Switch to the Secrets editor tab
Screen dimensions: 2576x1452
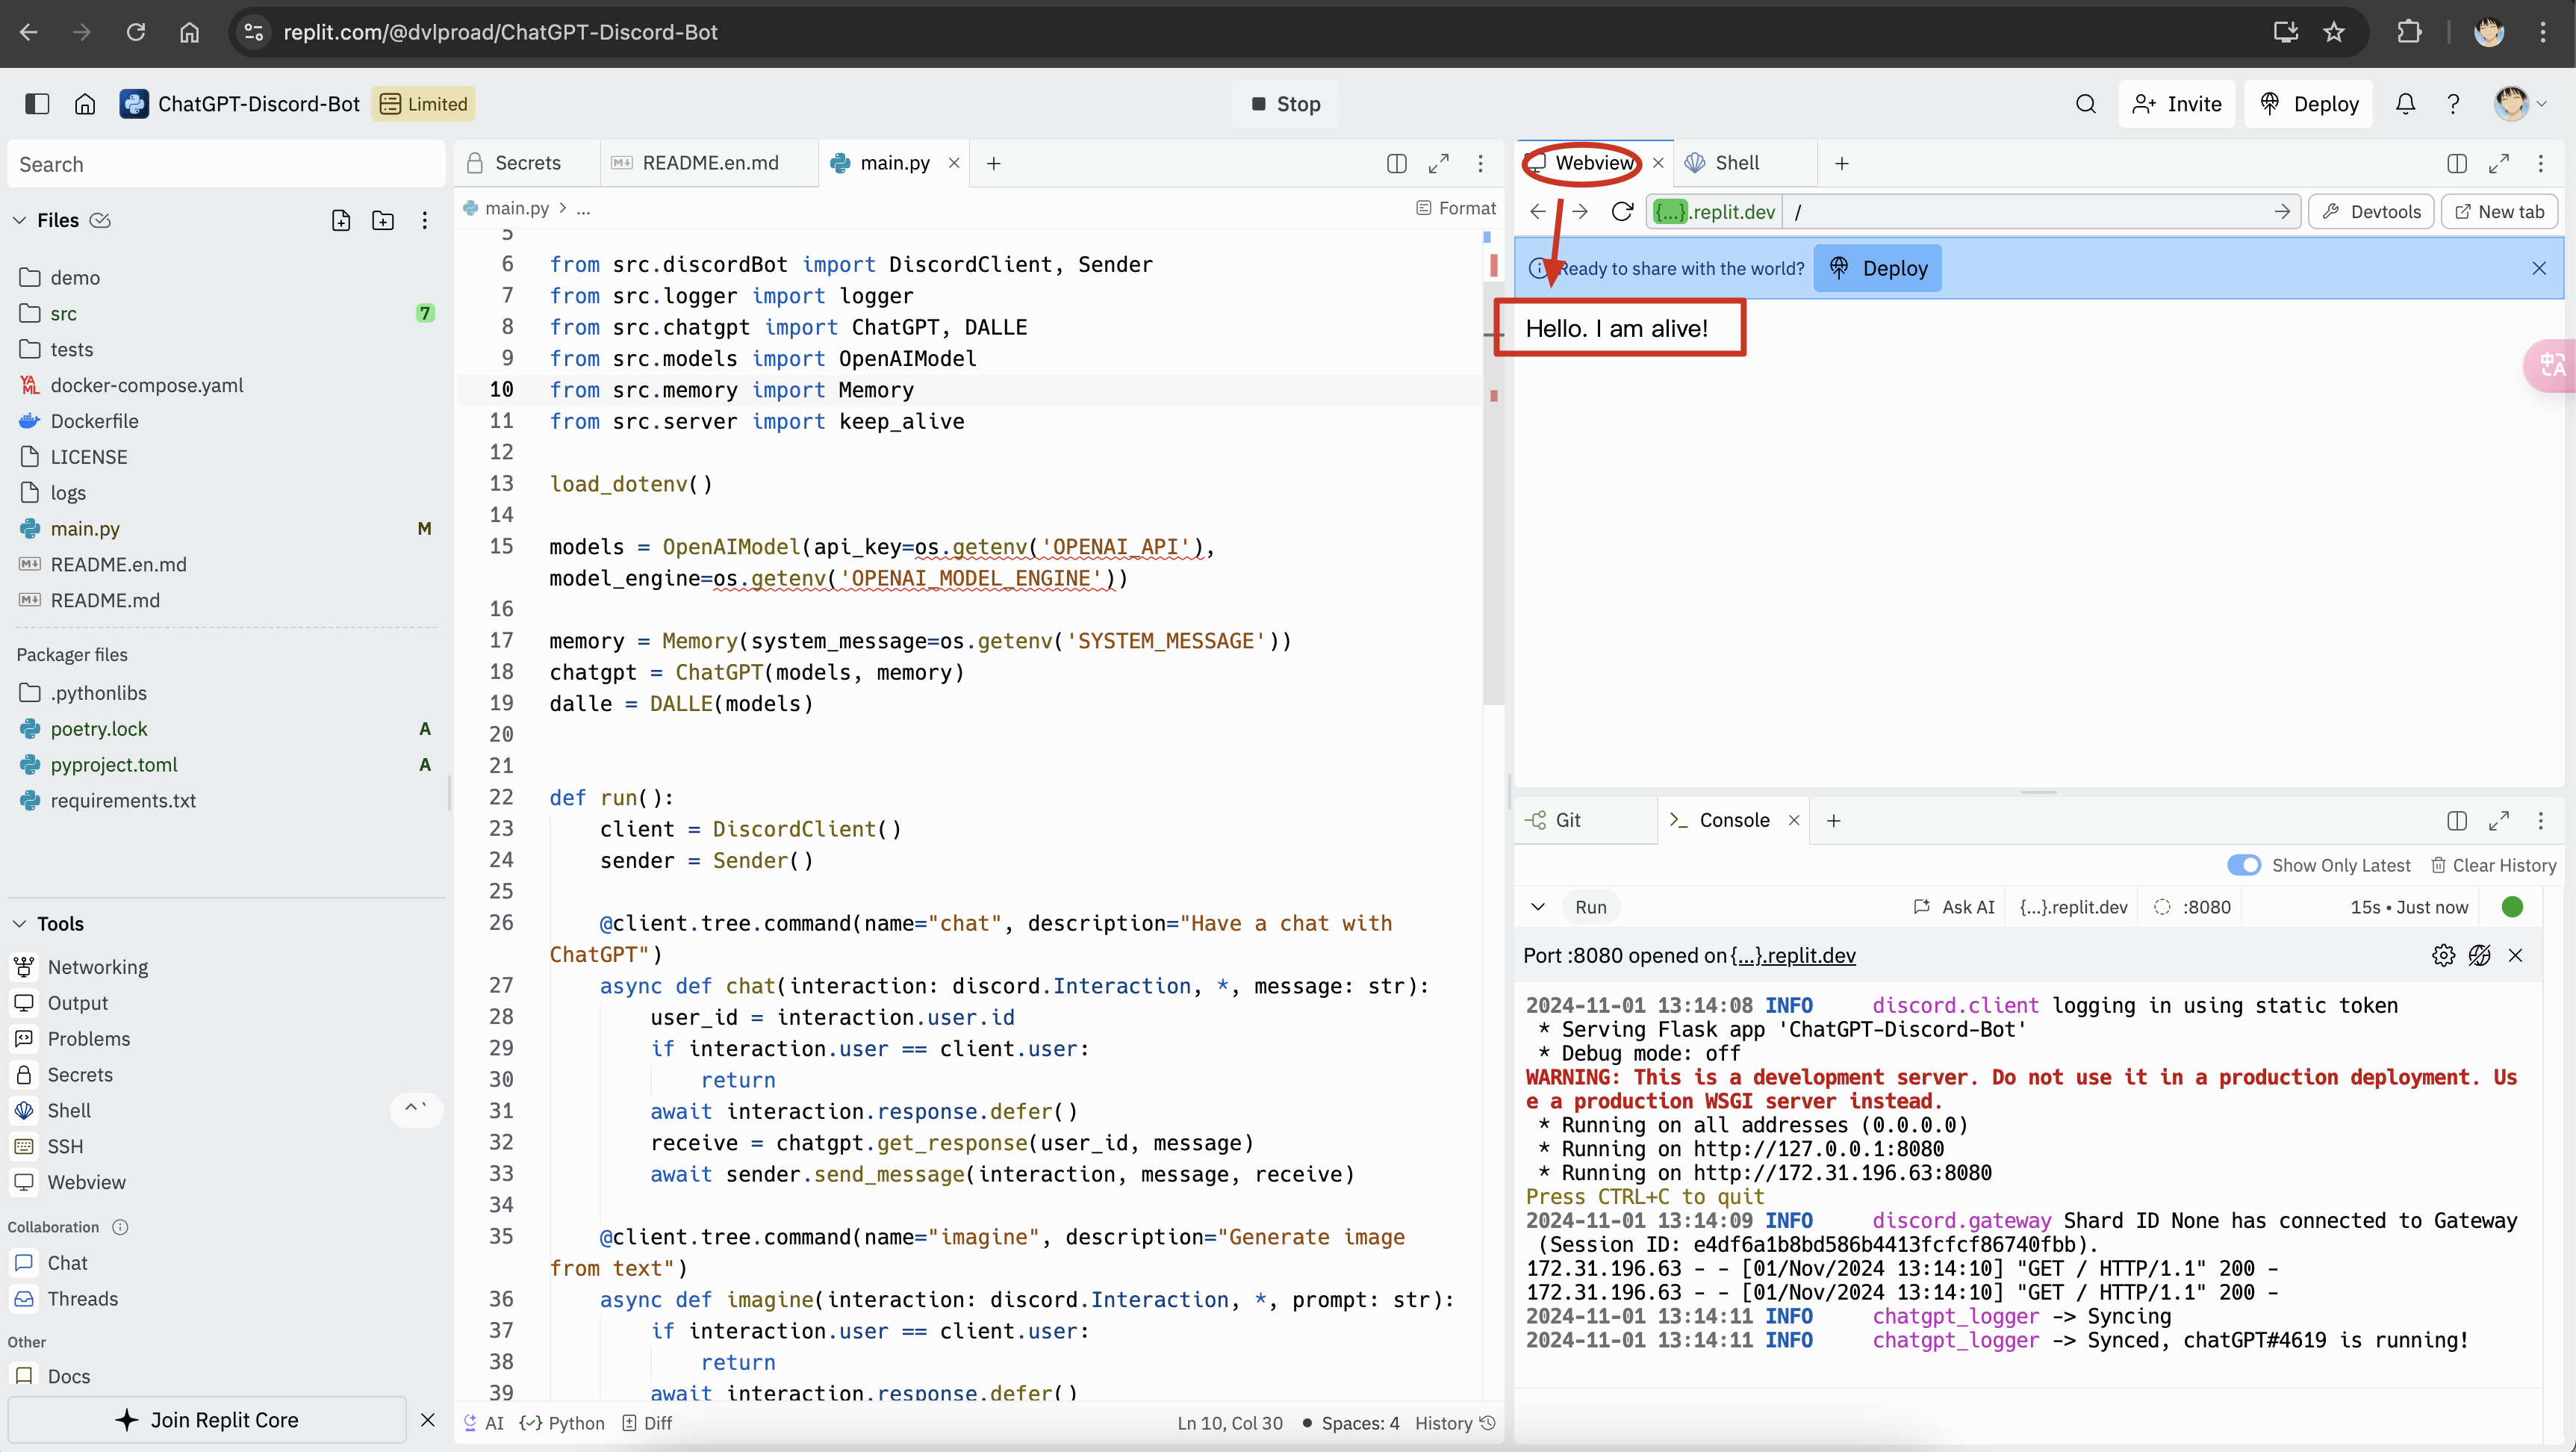[527, 163]
